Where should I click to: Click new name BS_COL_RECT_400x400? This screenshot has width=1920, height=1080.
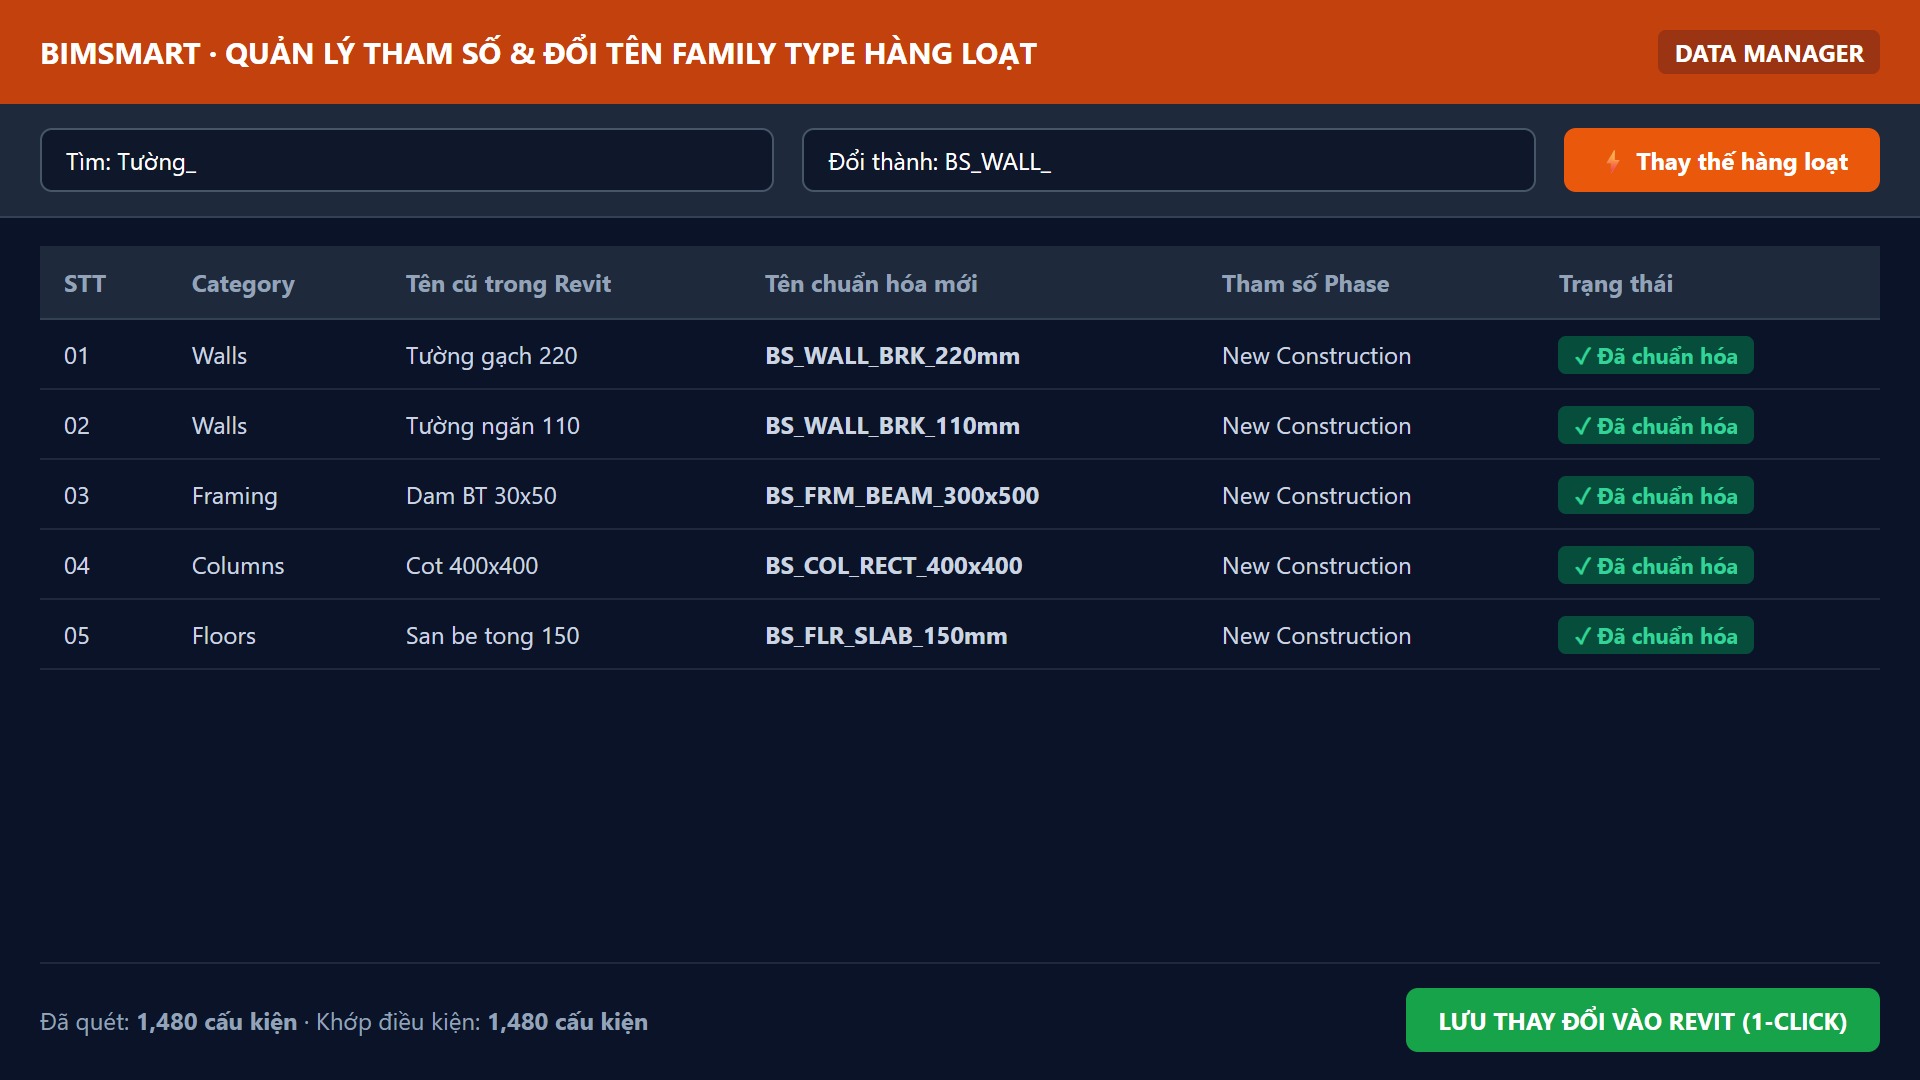point(893,566)
